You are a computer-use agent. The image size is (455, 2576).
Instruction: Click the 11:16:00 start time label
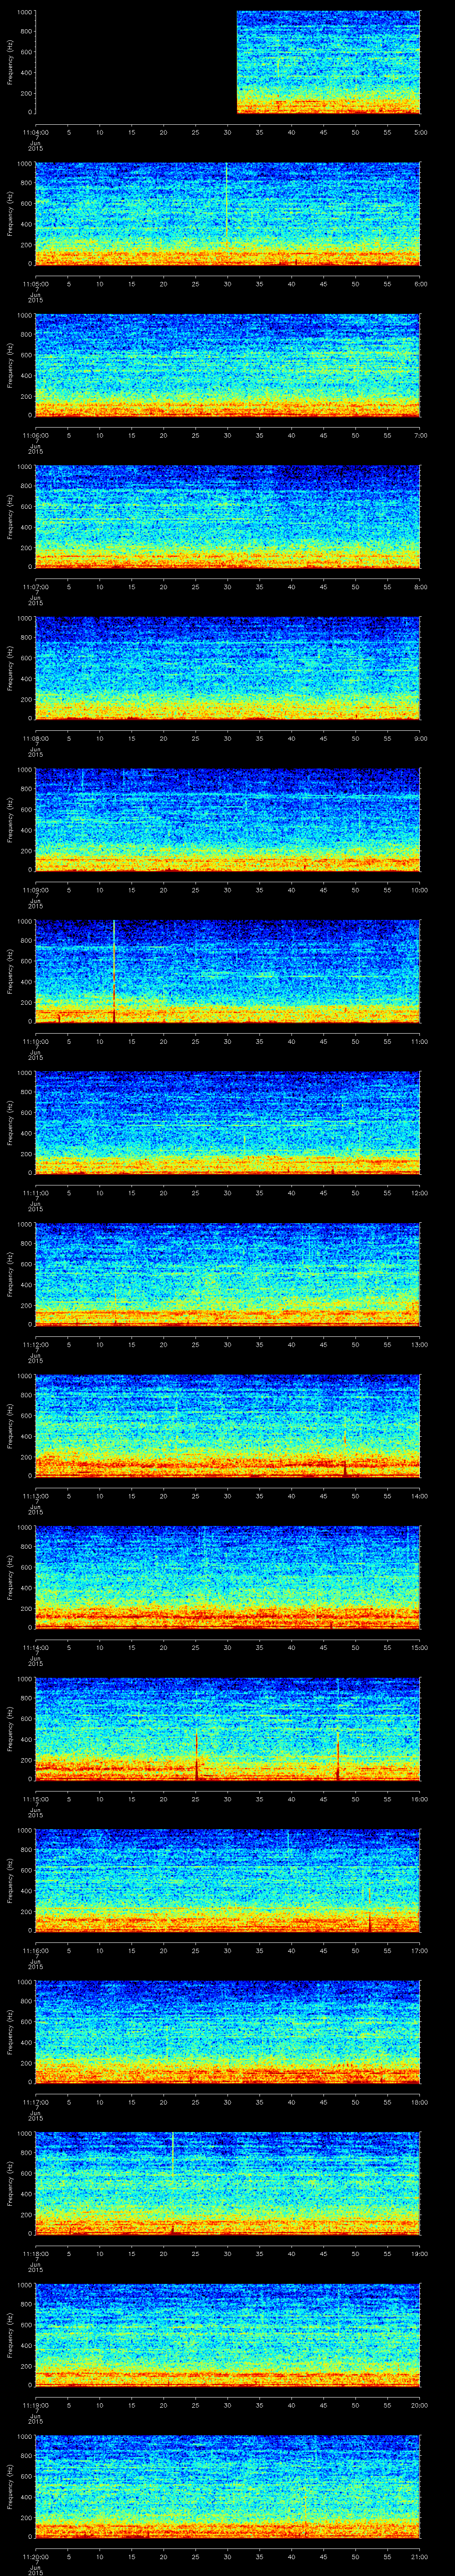(x=36, y=1951)
